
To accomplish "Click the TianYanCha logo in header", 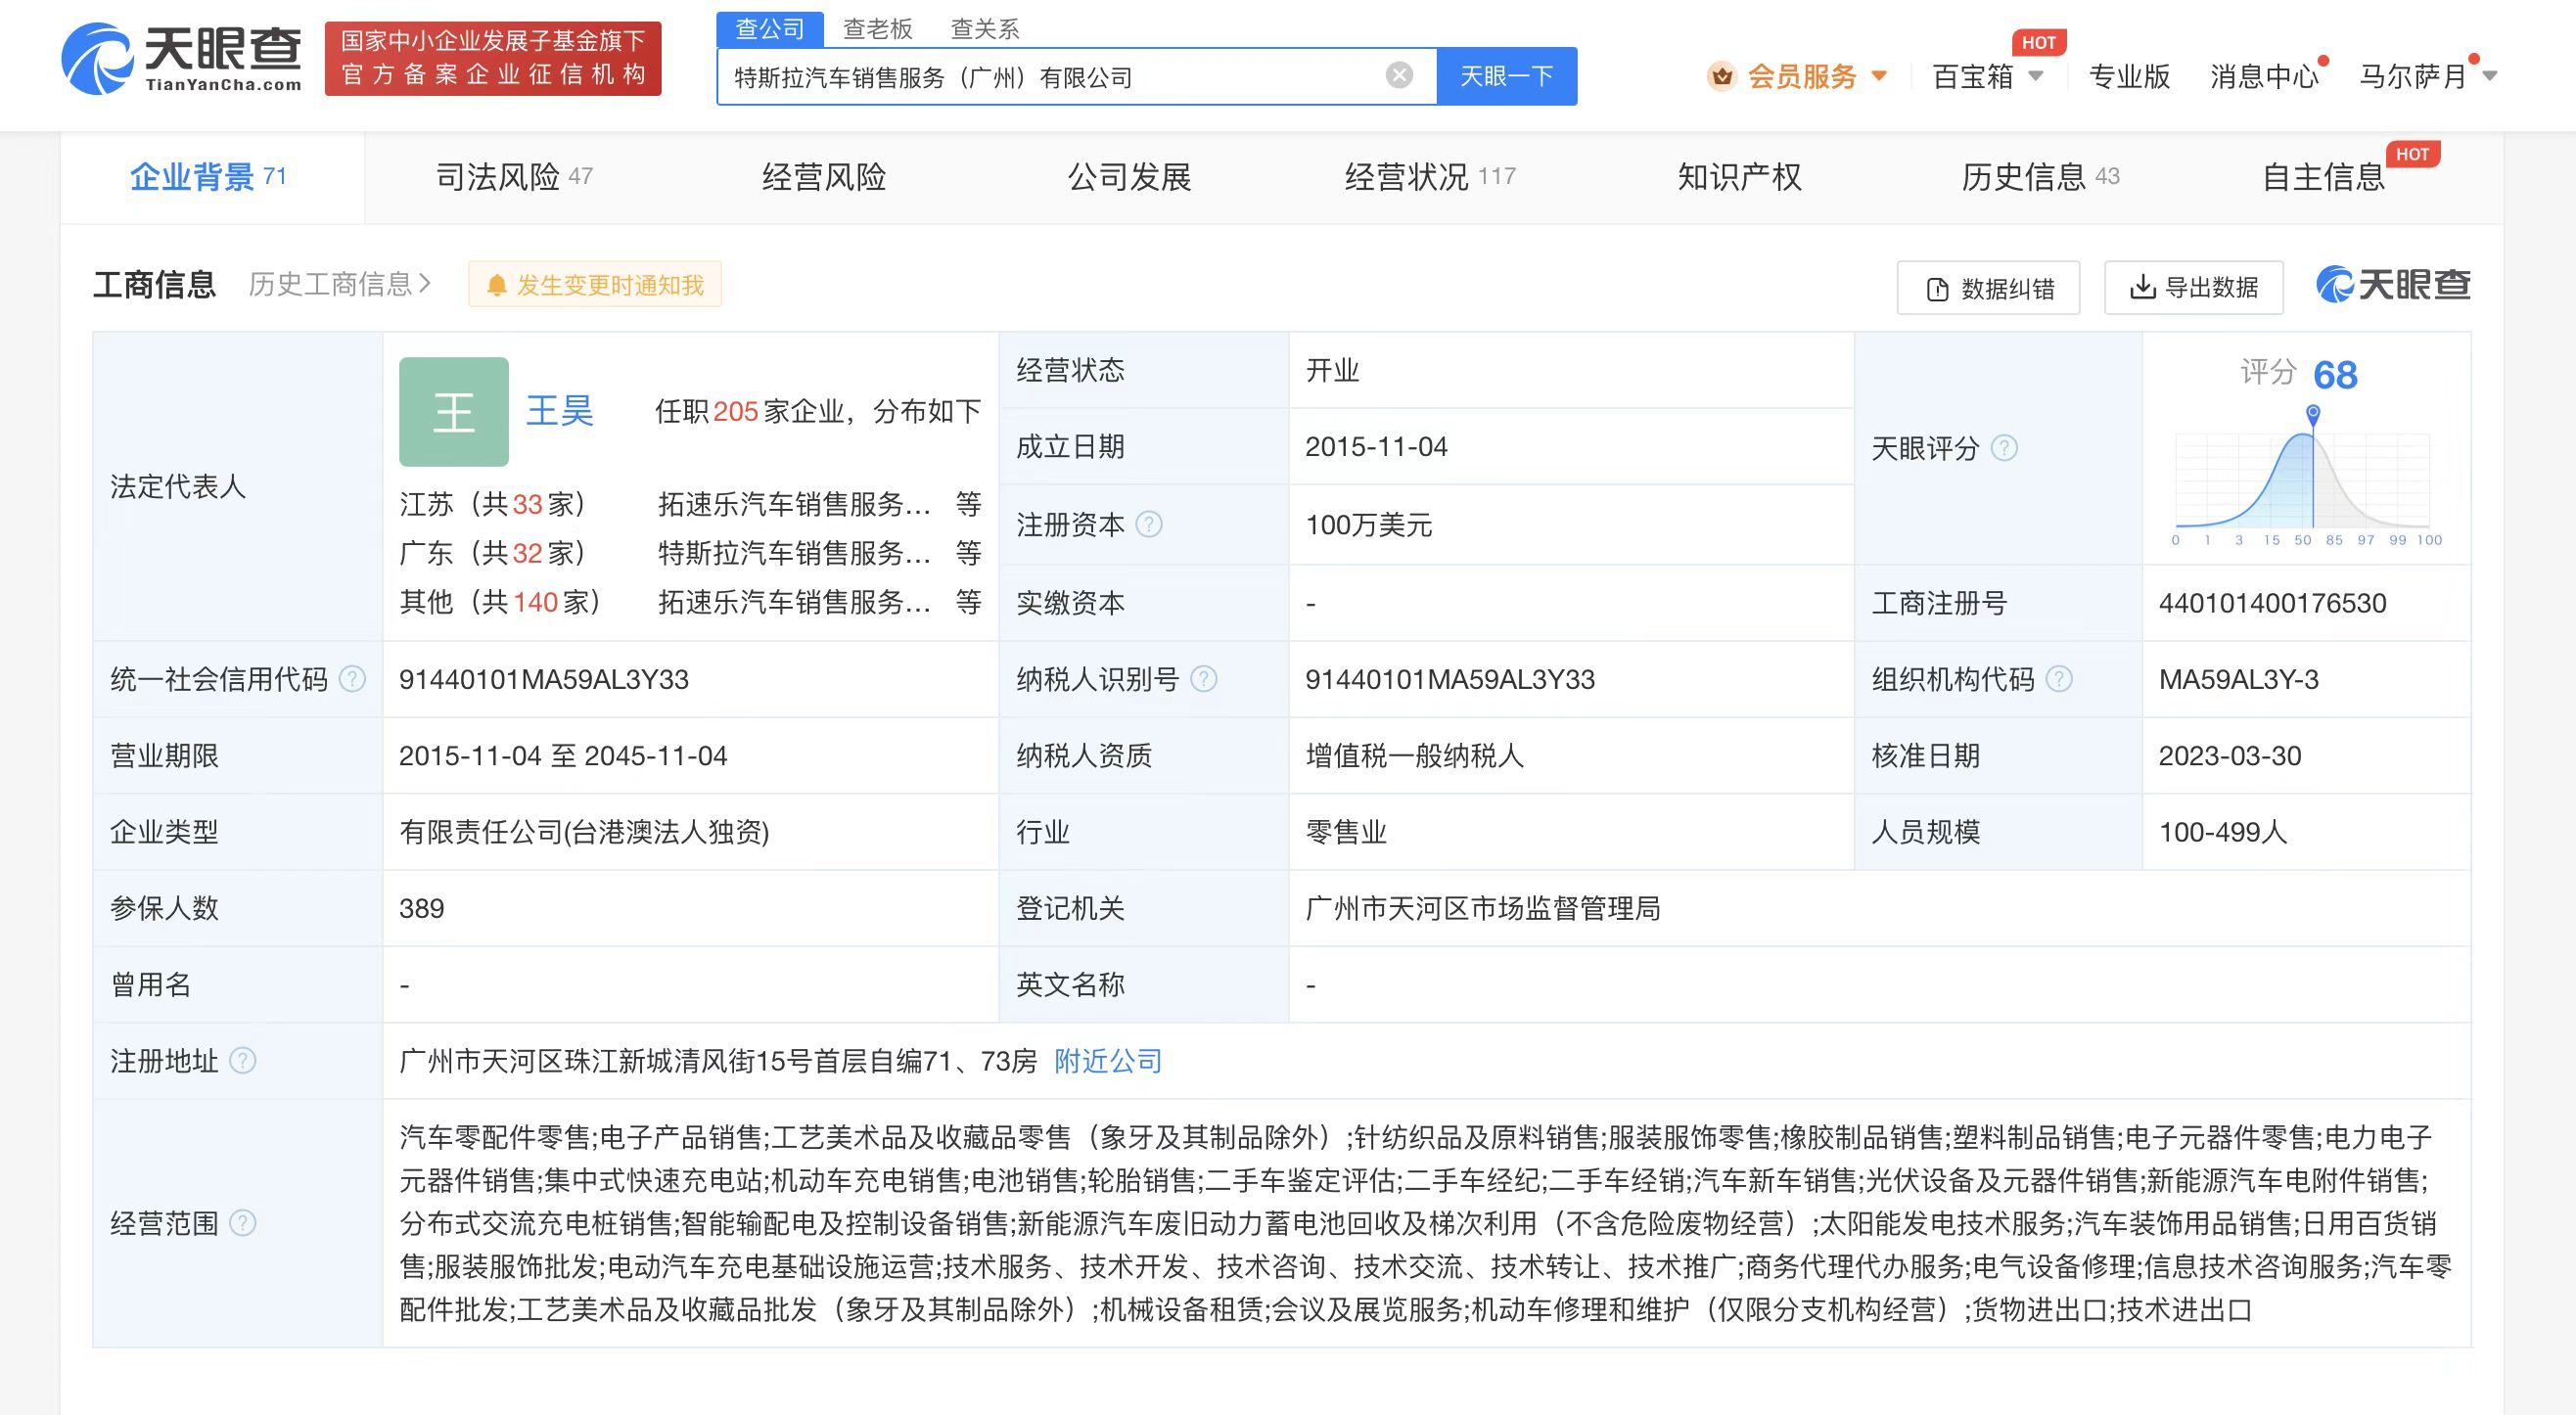I will coord(182,59).
